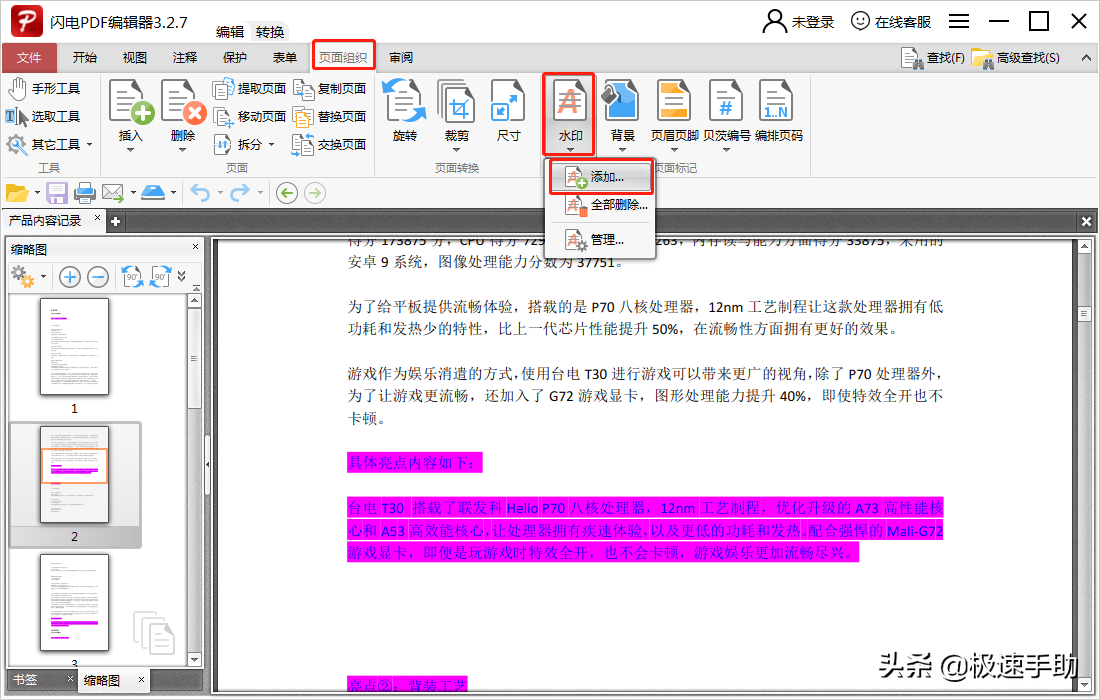Click the Print icon in quick access bar
This screenshot has width=1100, height=700.
(x=85, y=191)
